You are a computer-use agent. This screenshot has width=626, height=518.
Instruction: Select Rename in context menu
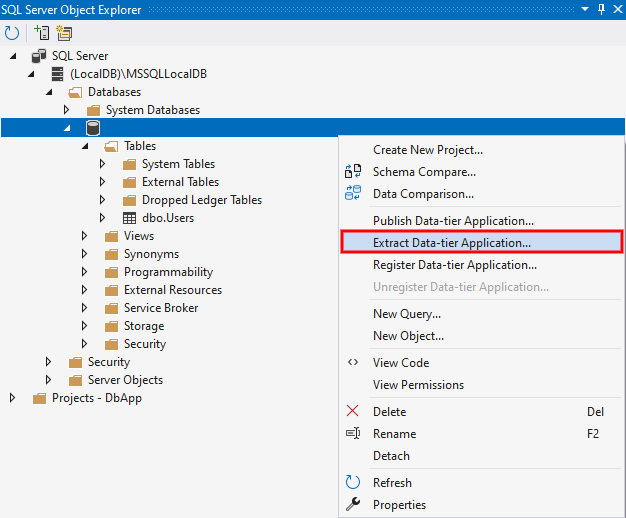[x=481, y=434]
